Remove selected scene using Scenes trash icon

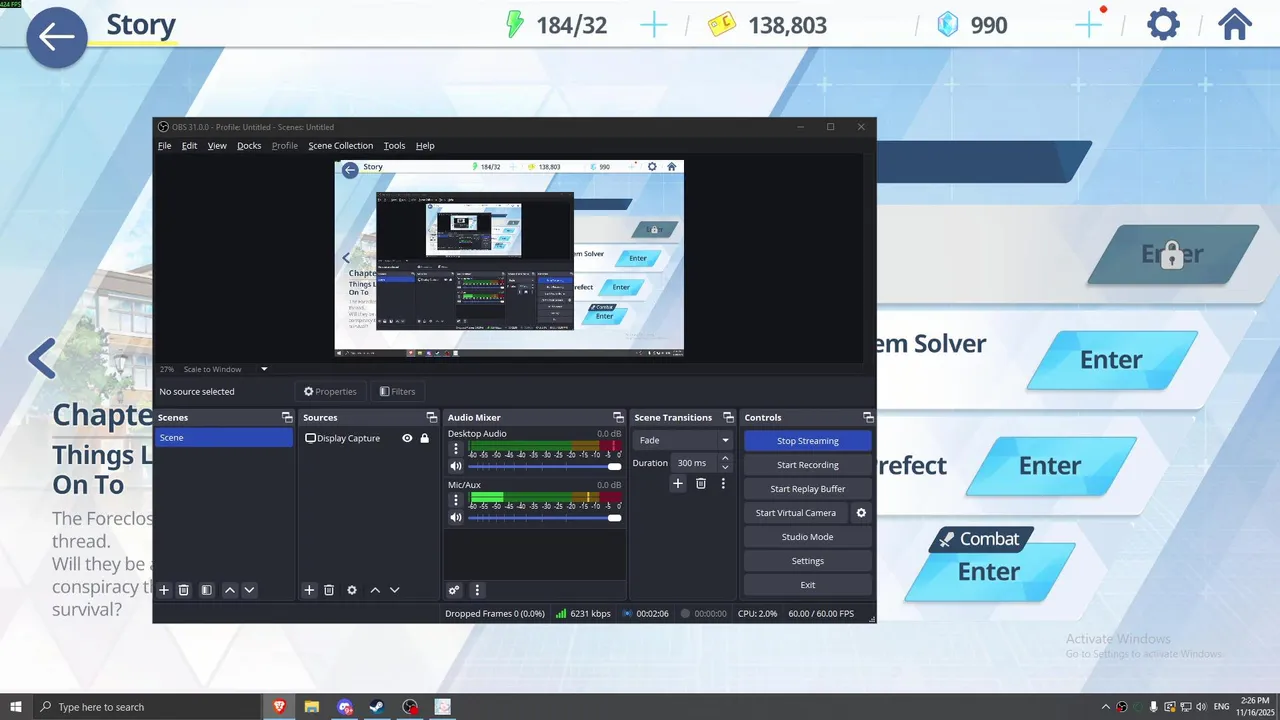click(184, 590)
